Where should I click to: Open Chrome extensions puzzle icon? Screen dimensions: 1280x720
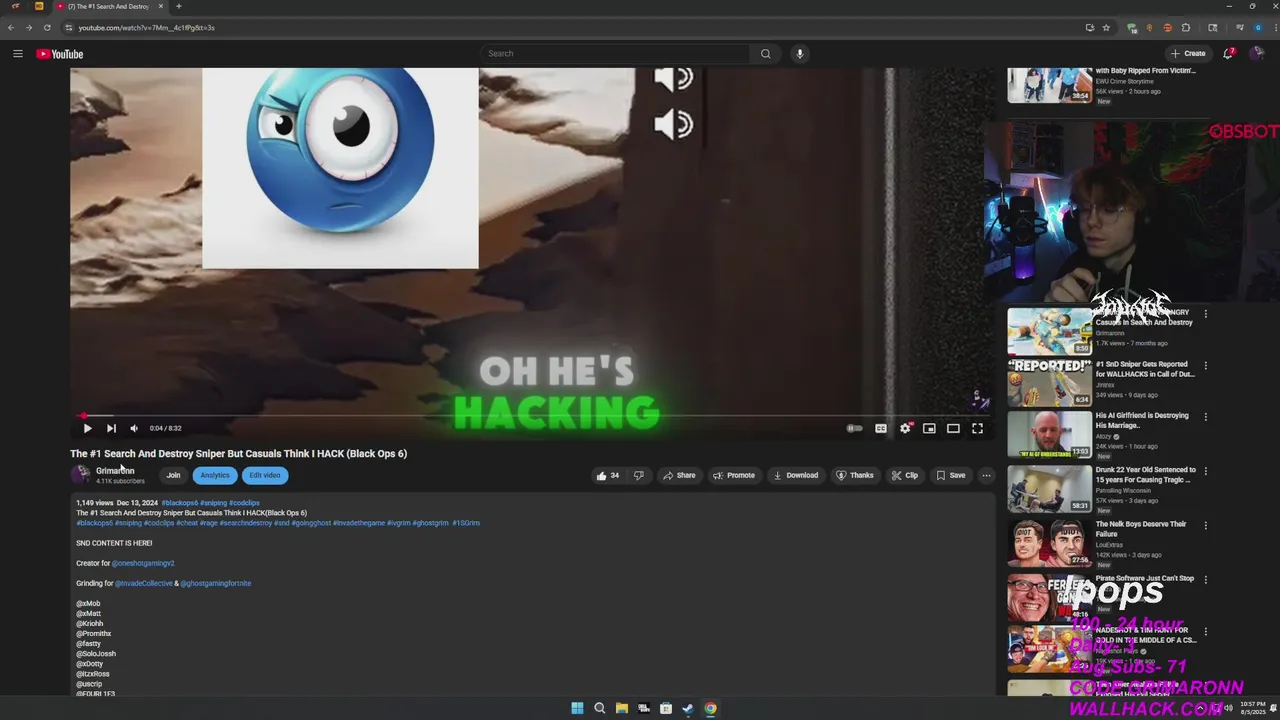pyautogui.click(x=1186, y=28)
